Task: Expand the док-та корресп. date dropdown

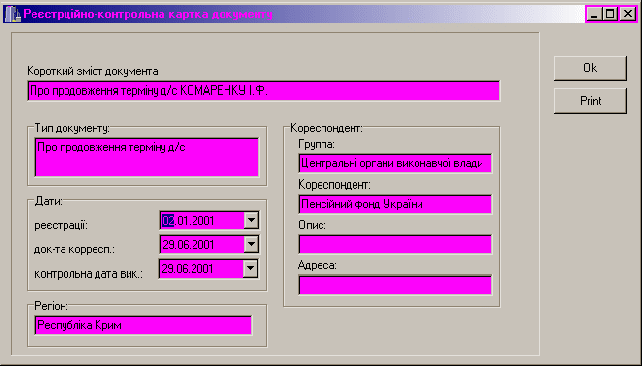Action: (x=251, y=245)
